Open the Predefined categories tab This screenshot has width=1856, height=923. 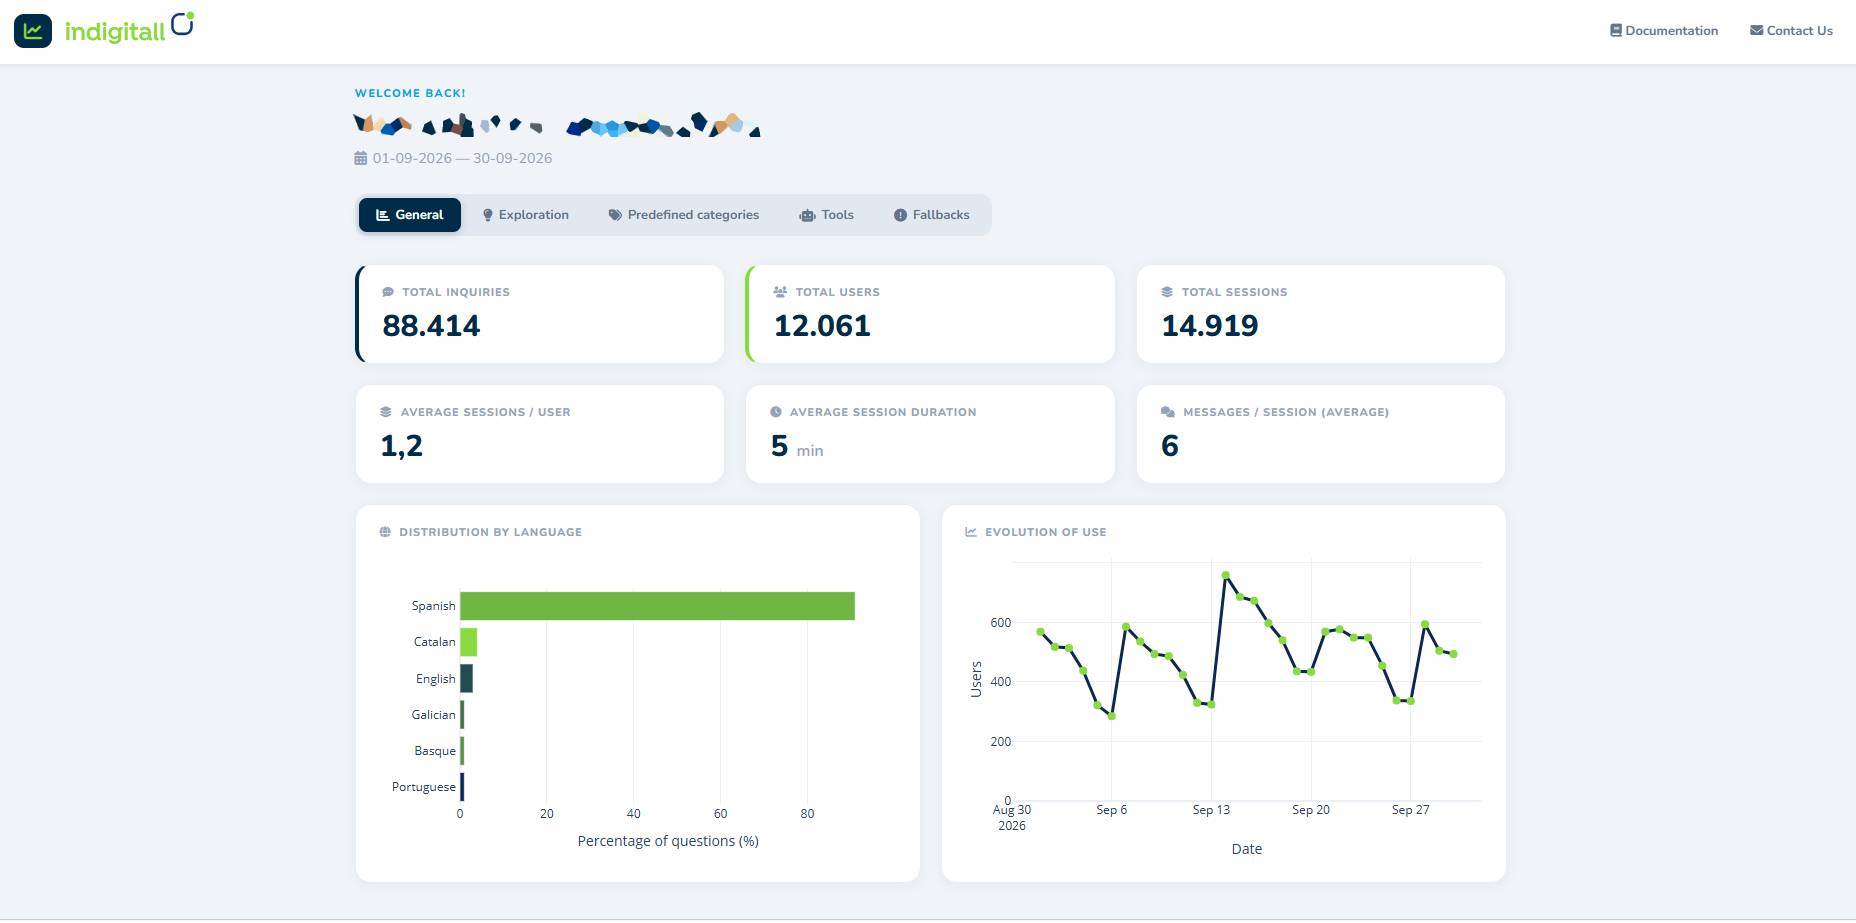click(684, 215)
